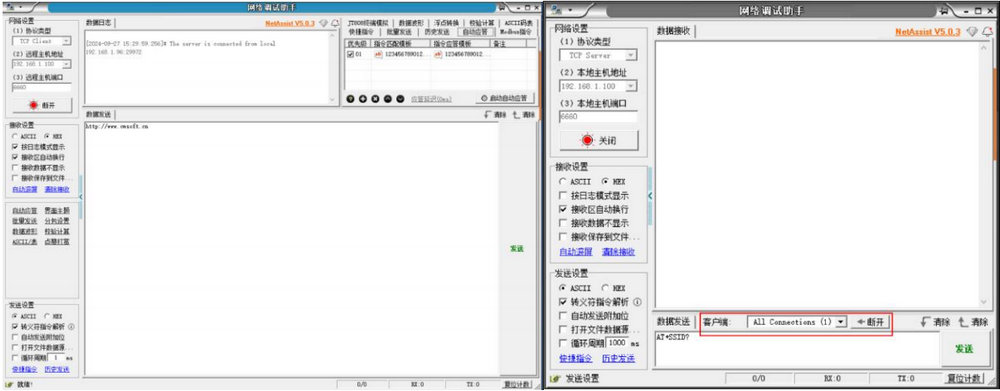The width and height of the screenshot is (1000, 391).
Task: Toggle 接收保存到文件 checkbox in TCP Server window
Action: click(562, 237)
